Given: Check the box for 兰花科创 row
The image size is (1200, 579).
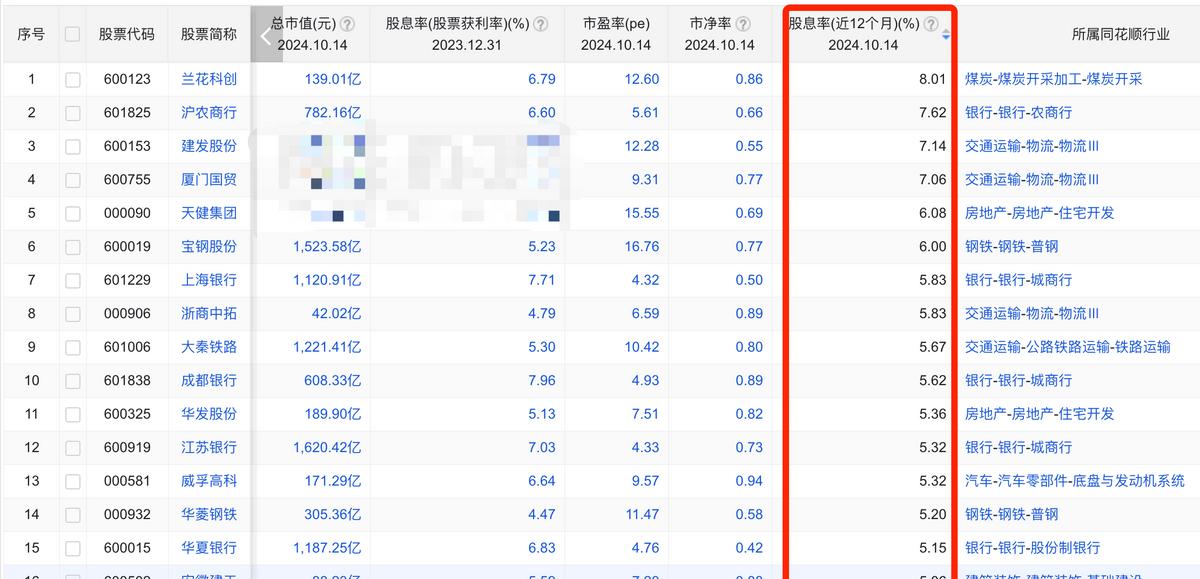Looking at the screenshot, I should 72,80.
